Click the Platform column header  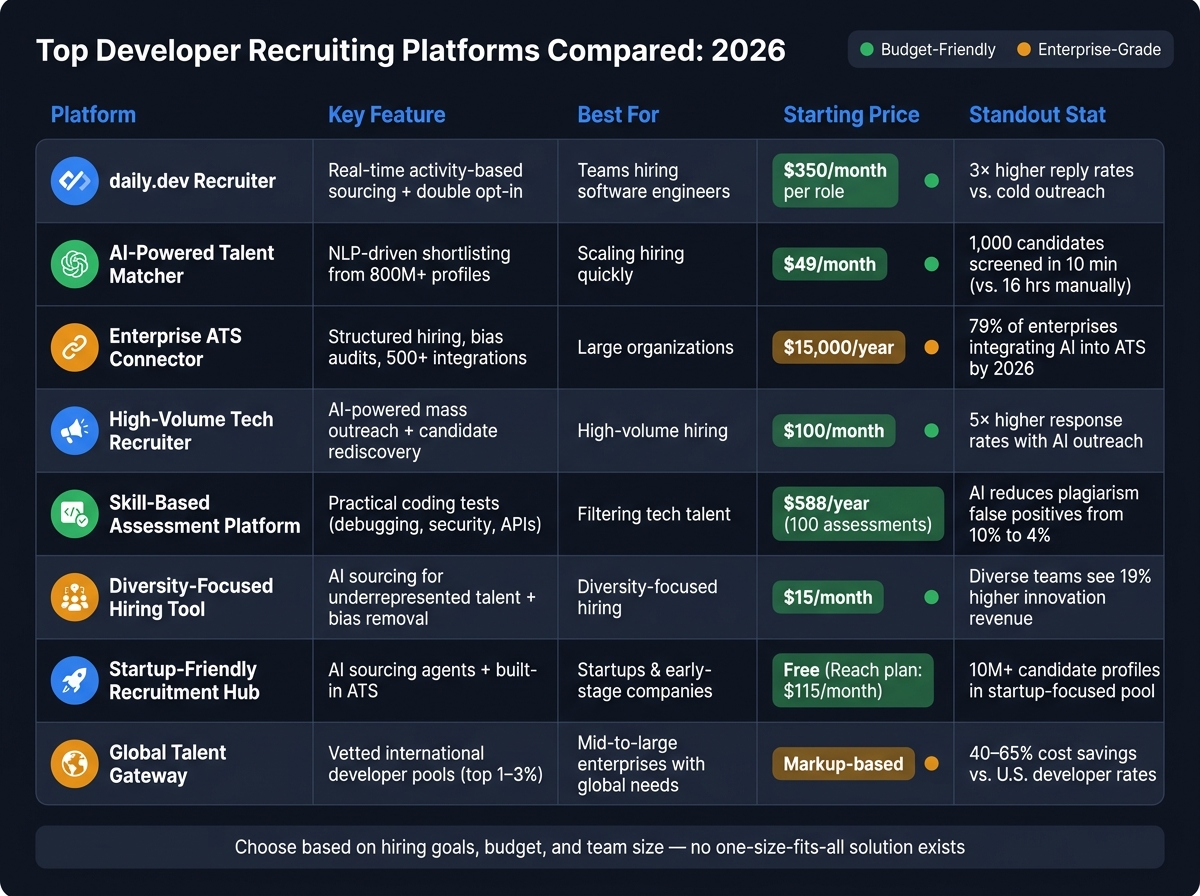93,114
